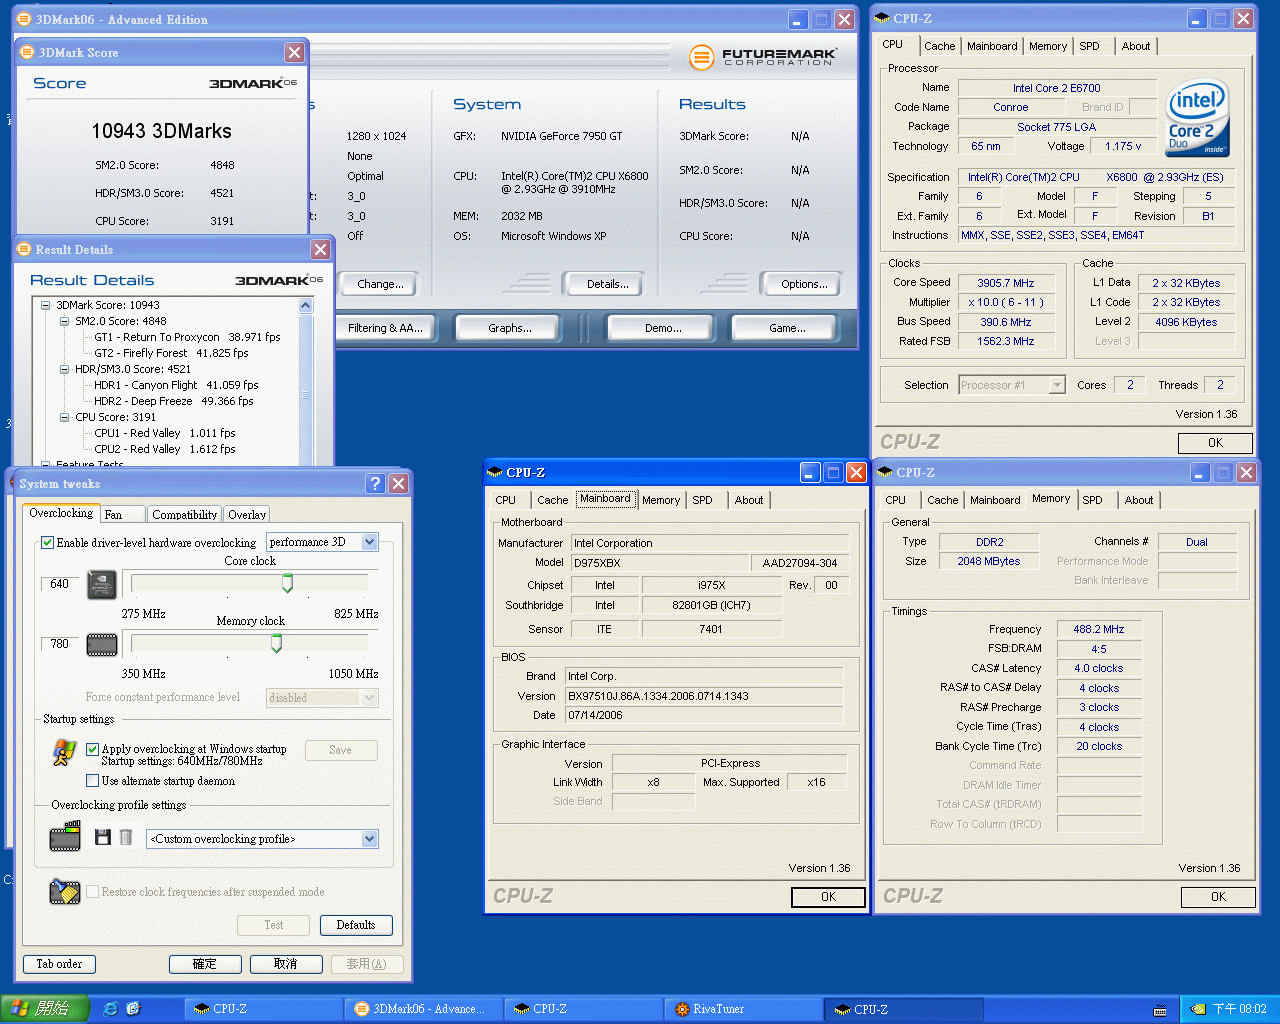
Task: Open SPD tab in CPU-Z Mainboard window
Action: point(702,500)
